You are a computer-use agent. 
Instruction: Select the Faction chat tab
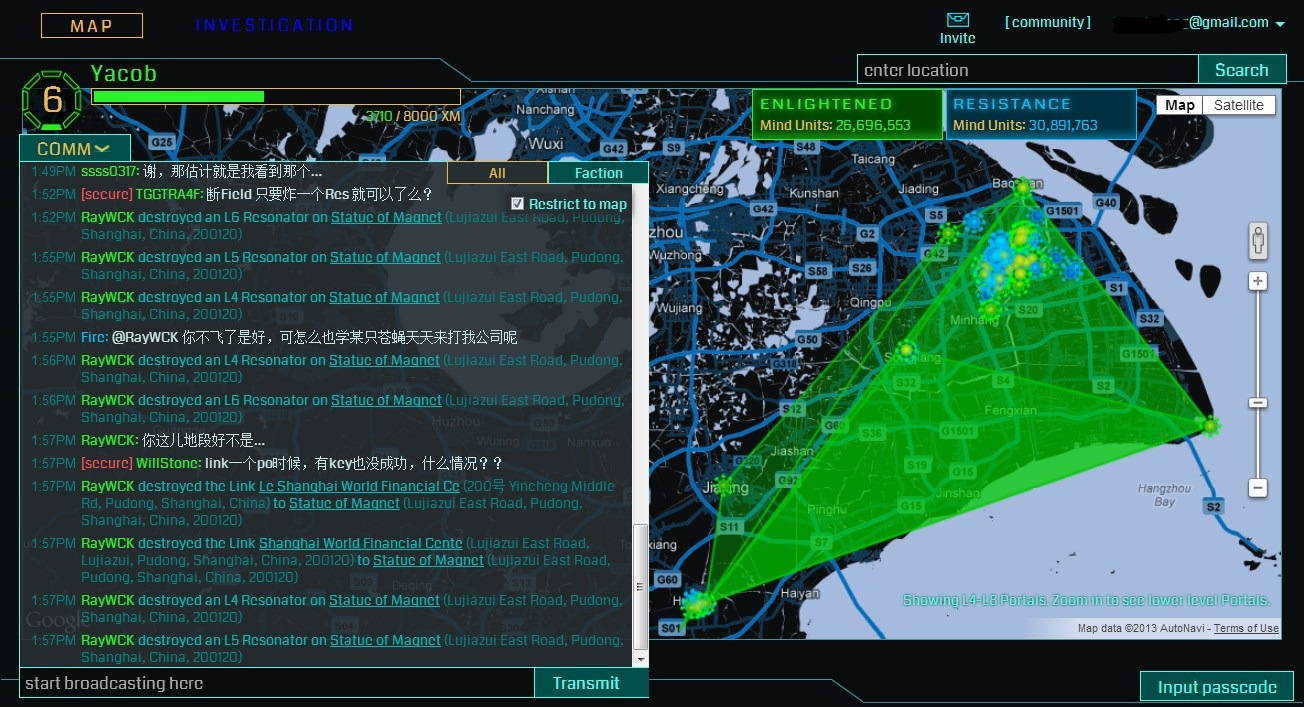pos(598,173)
